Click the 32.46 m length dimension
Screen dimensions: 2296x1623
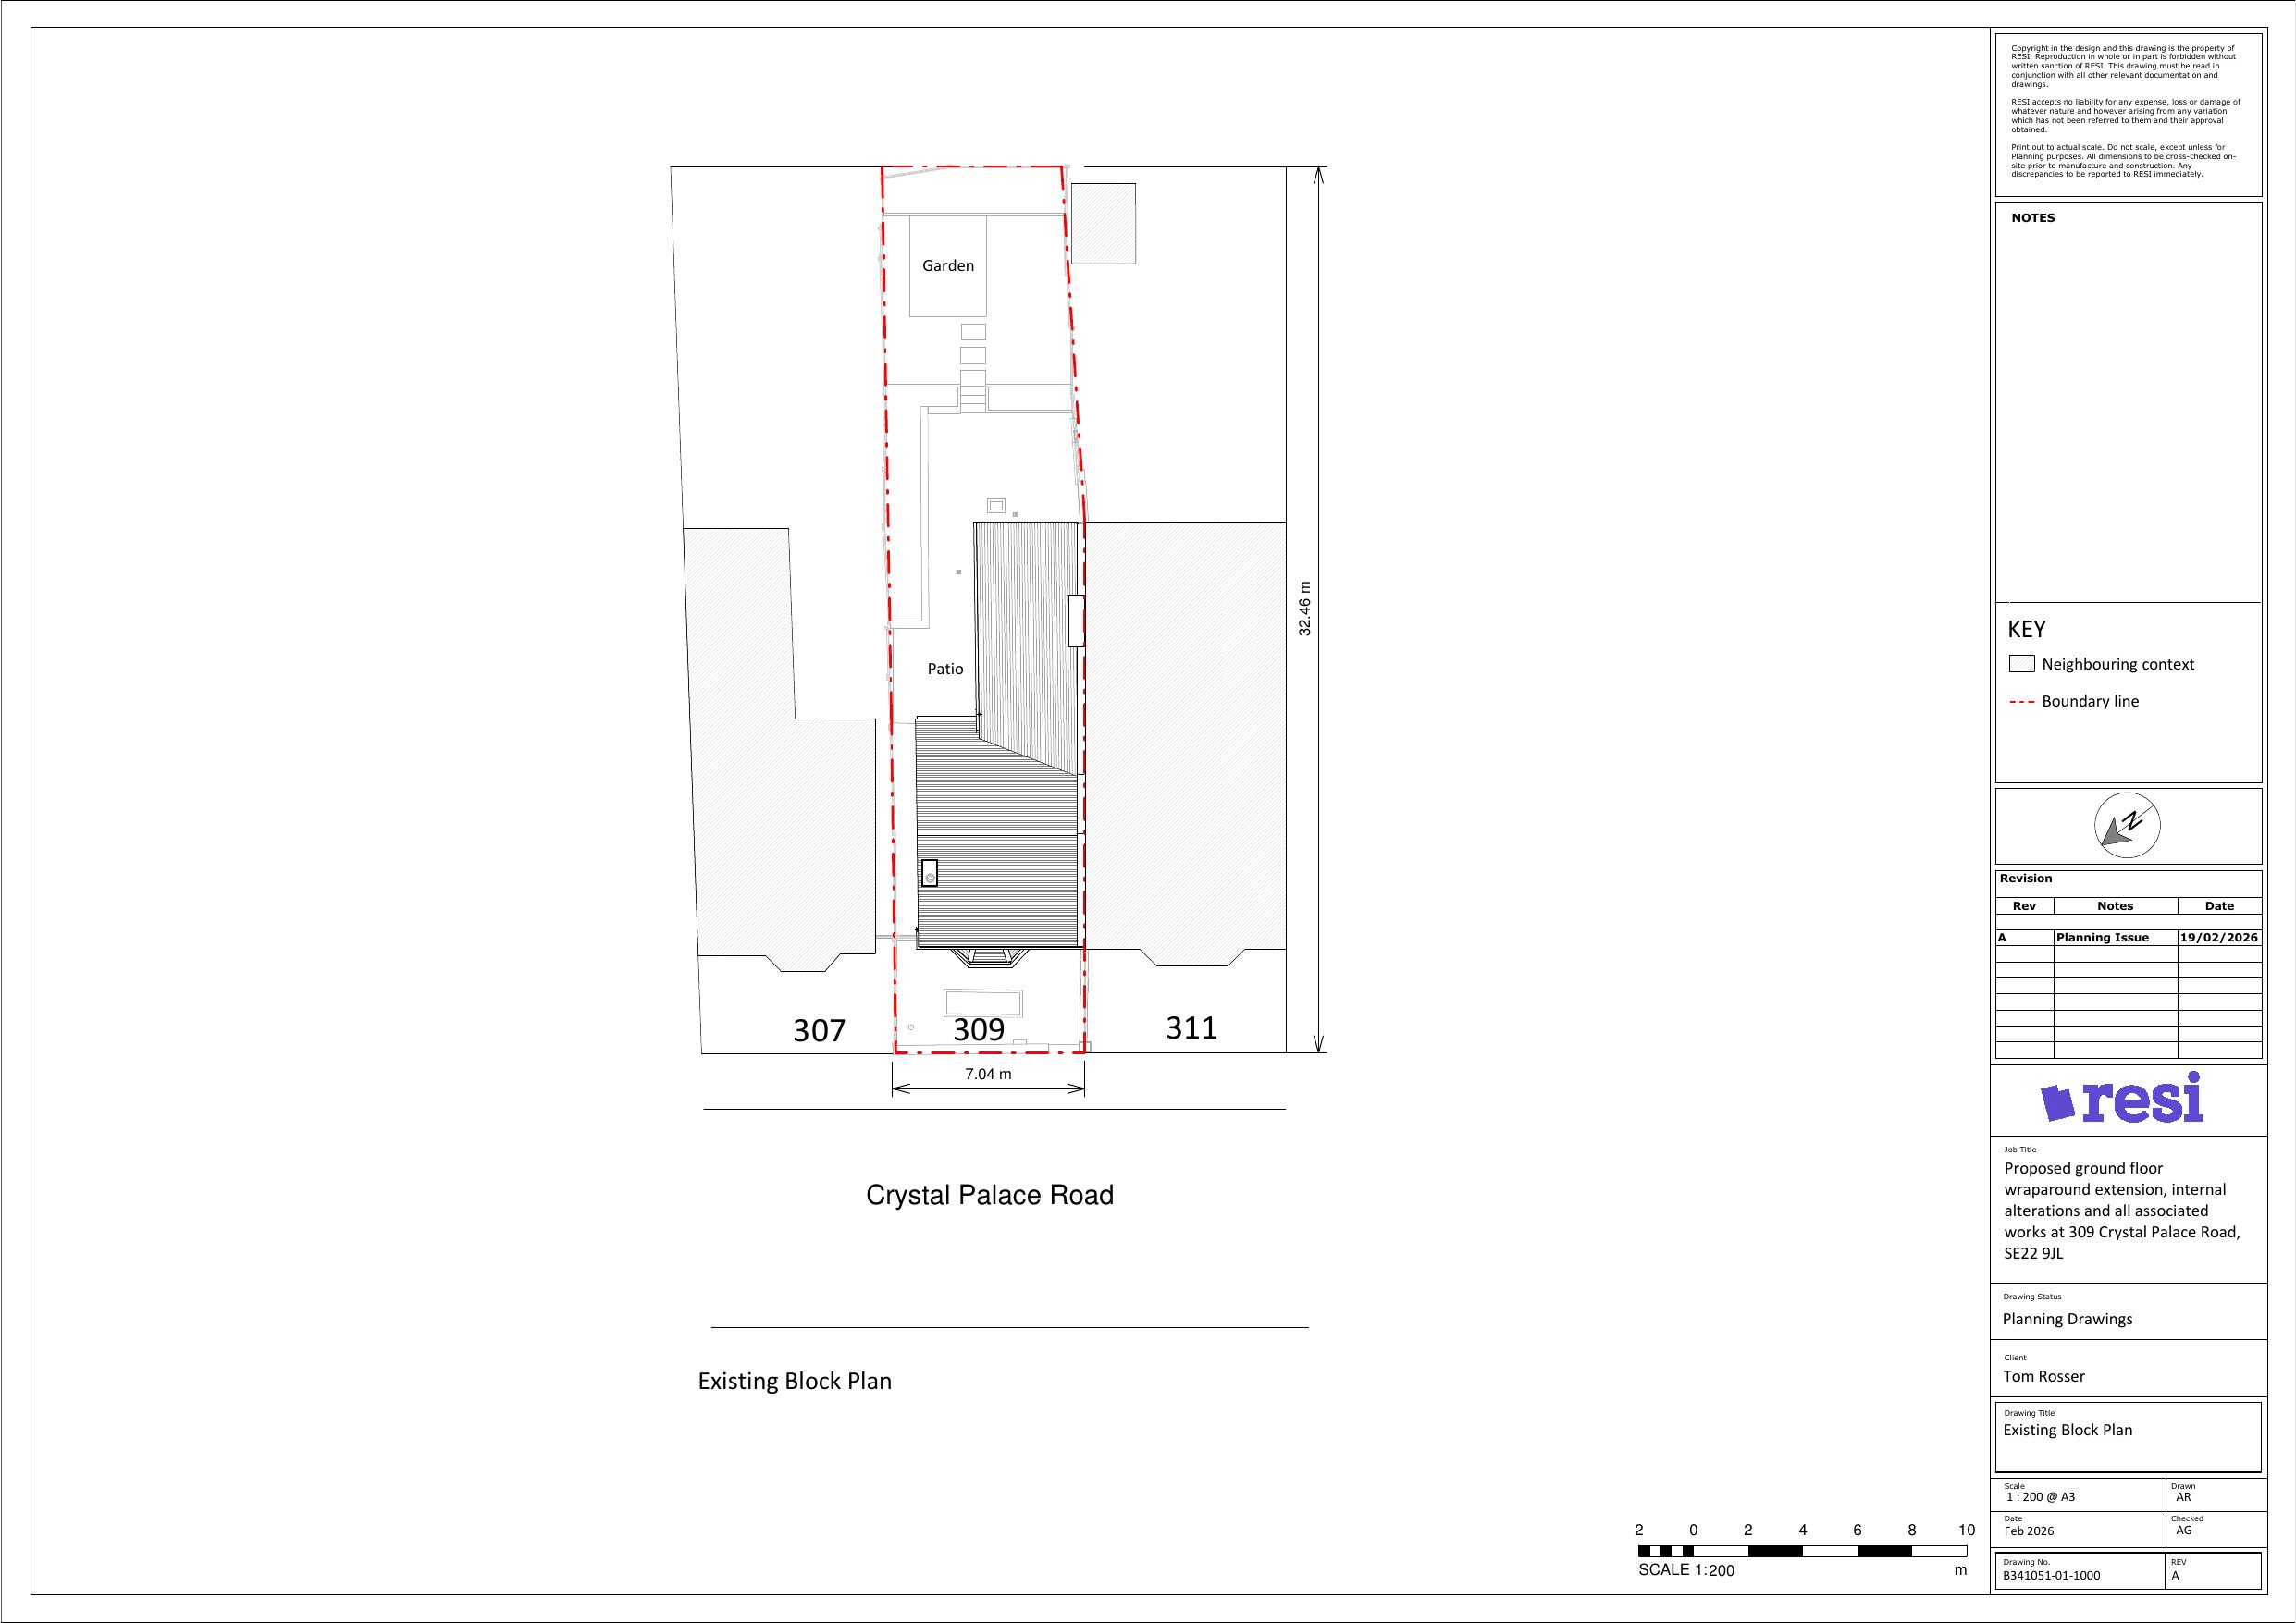coord(1305,608)
